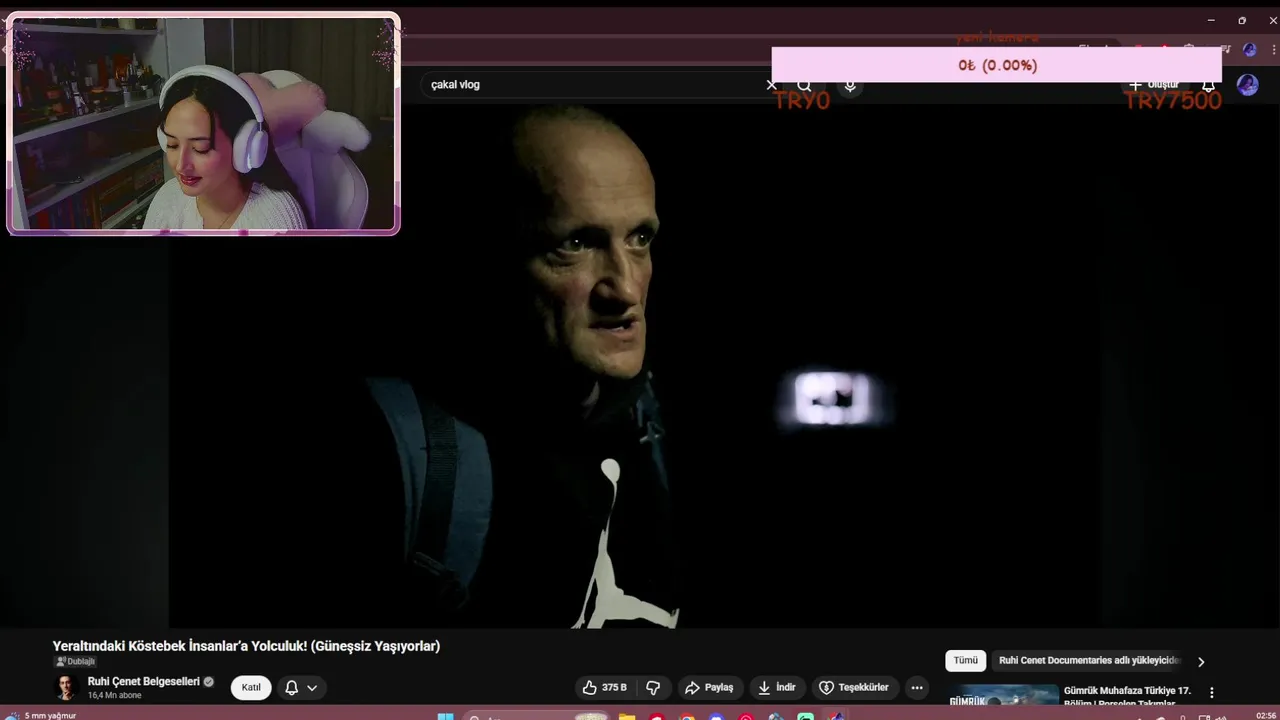Open options menu for Gümrük Muhafaza video
The width and height of the screenshot is (1280, 720).
(1212, 693)
